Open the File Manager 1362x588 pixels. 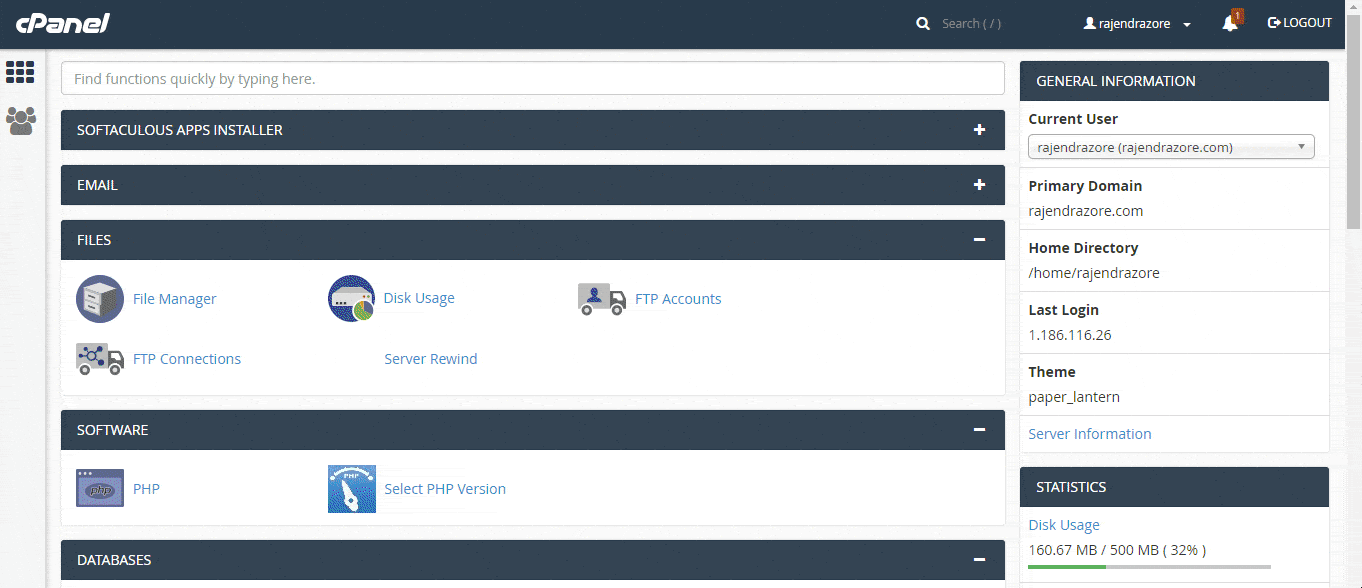click(x=174, y=298)
